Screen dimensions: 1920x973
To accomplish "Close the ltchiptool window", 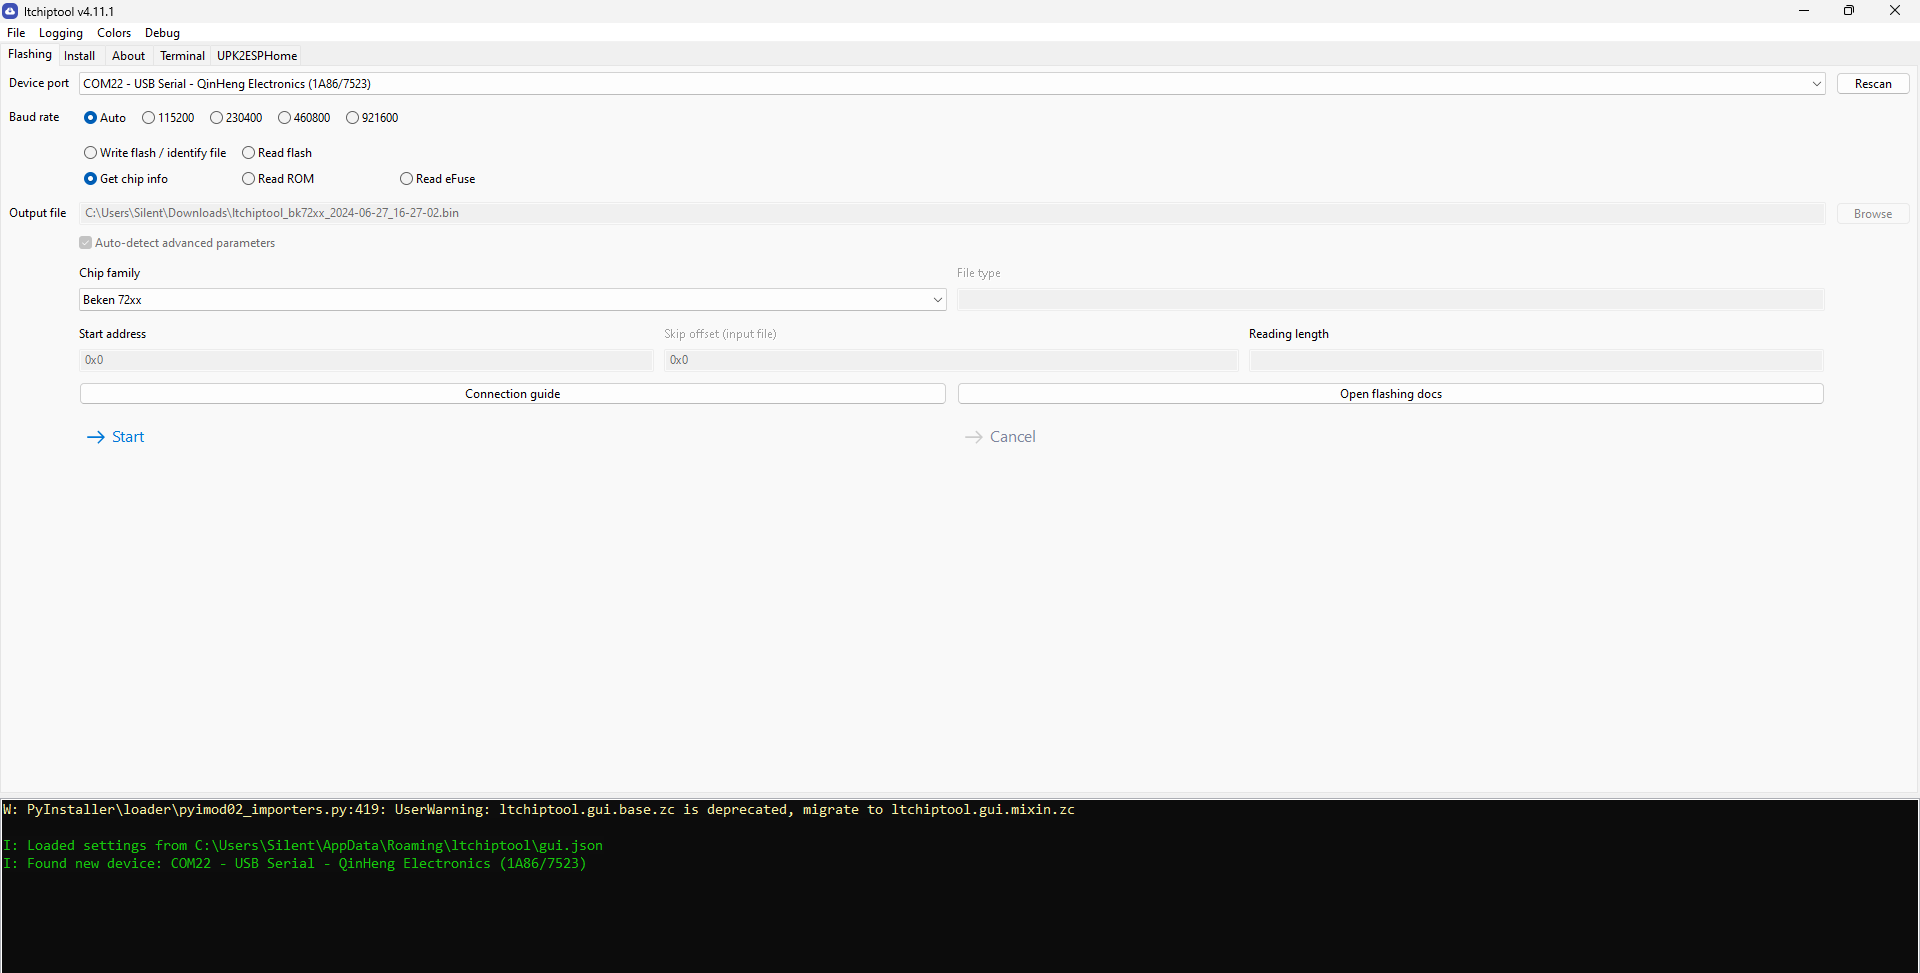I will [x=1895, y=11].
